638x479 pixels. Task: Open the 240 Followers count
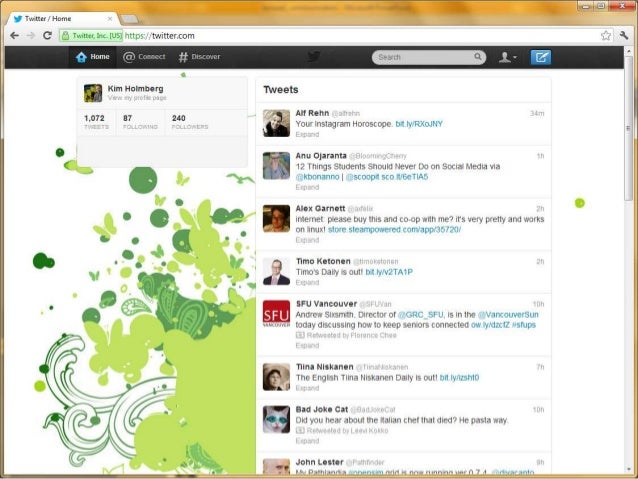click(x=190, y=122)
